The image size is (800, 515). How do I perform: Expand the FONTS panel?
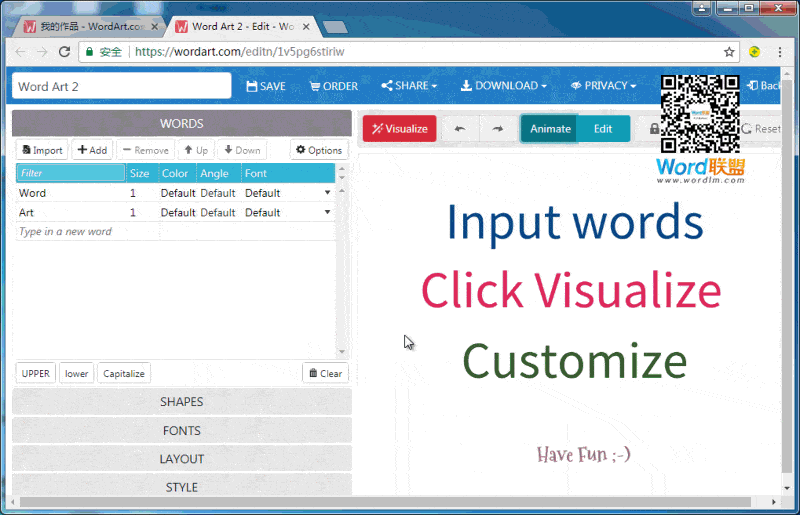pos(181,431)
